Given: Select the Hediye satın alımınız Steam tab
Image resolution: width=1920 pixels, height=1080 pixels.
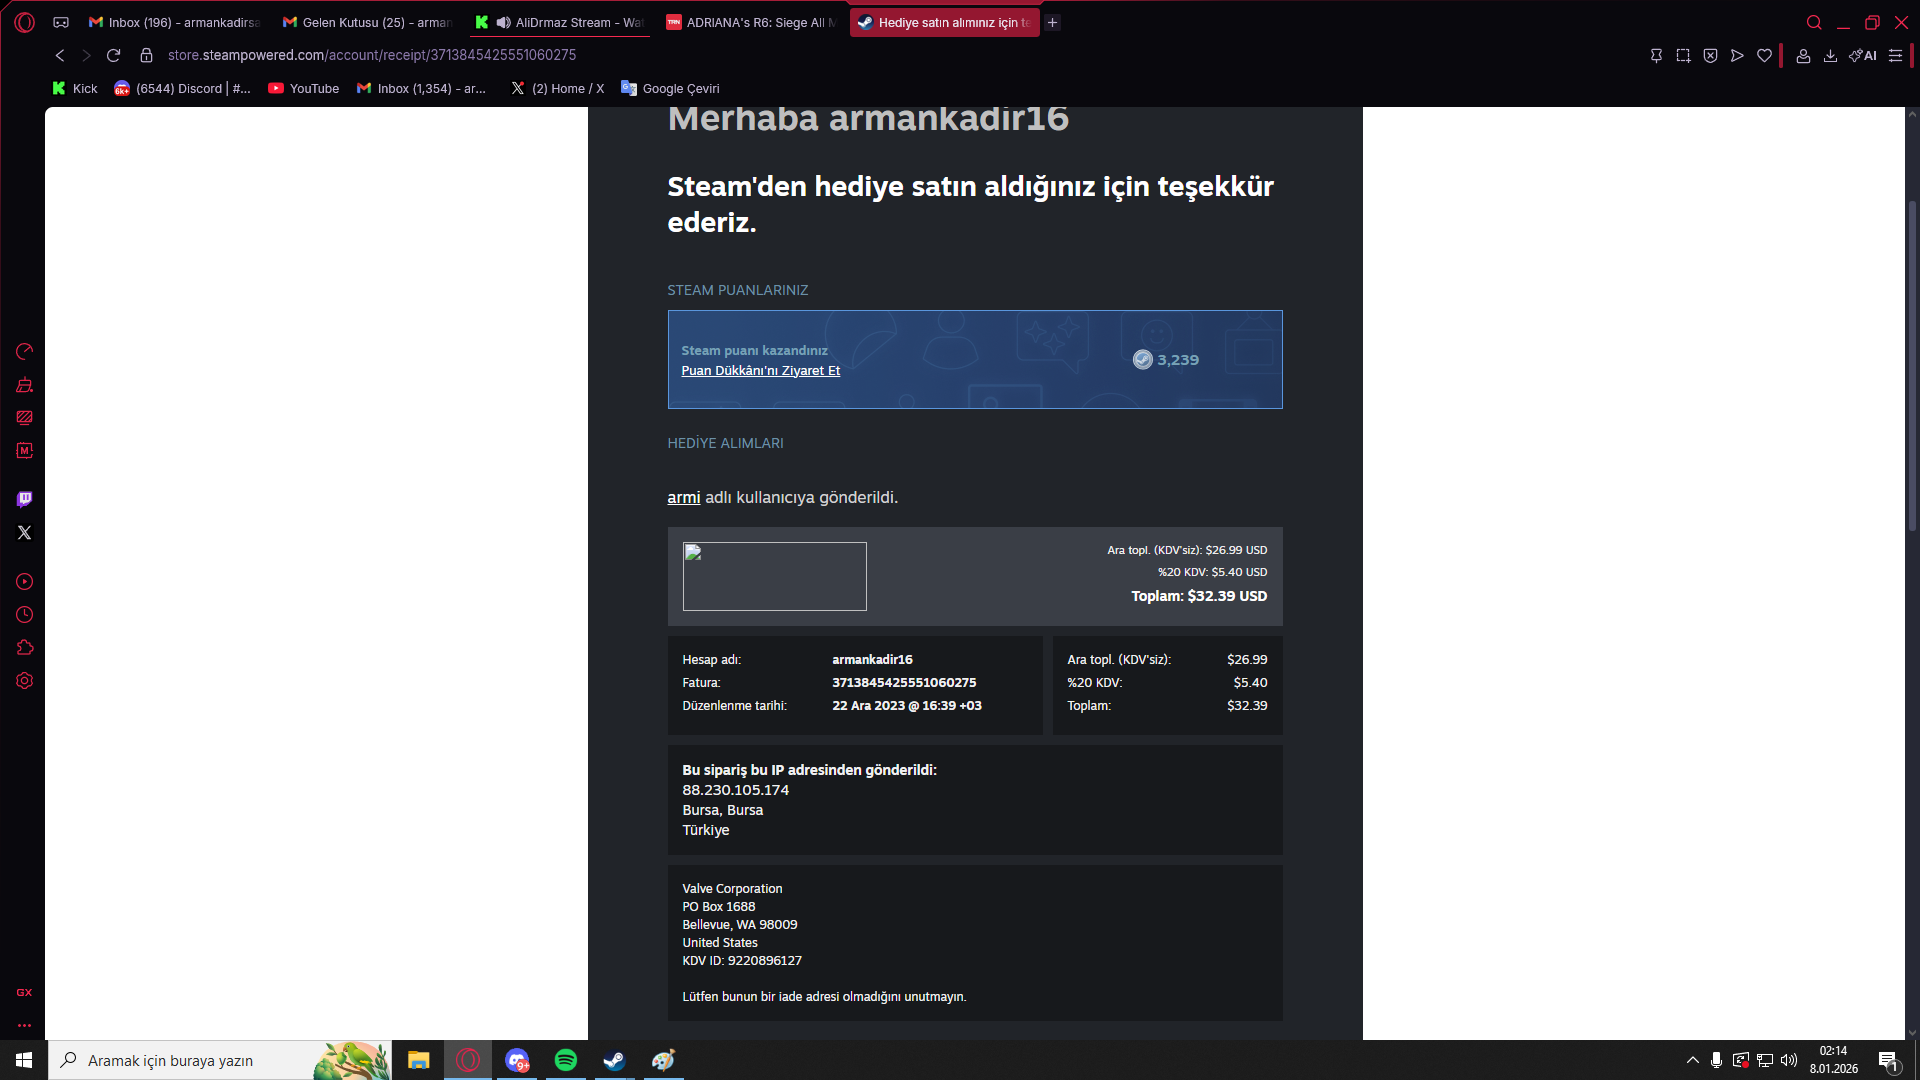Looking at the screenshot, I should (x=944, y=22).
